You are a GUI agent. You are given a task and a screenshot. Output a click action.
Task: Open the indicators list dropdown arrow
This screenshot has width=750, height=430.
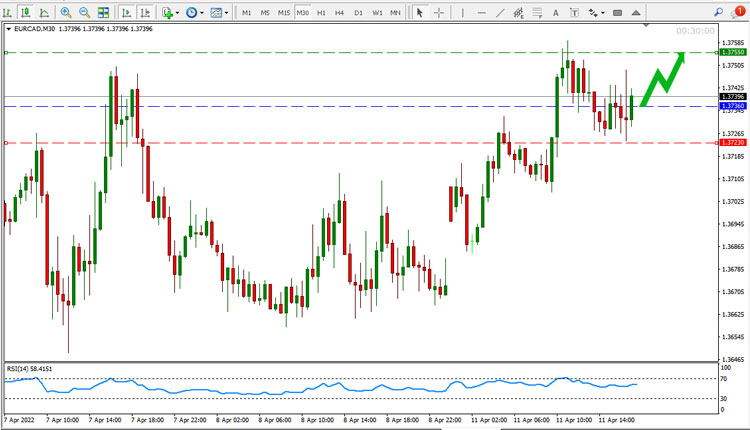177,13
